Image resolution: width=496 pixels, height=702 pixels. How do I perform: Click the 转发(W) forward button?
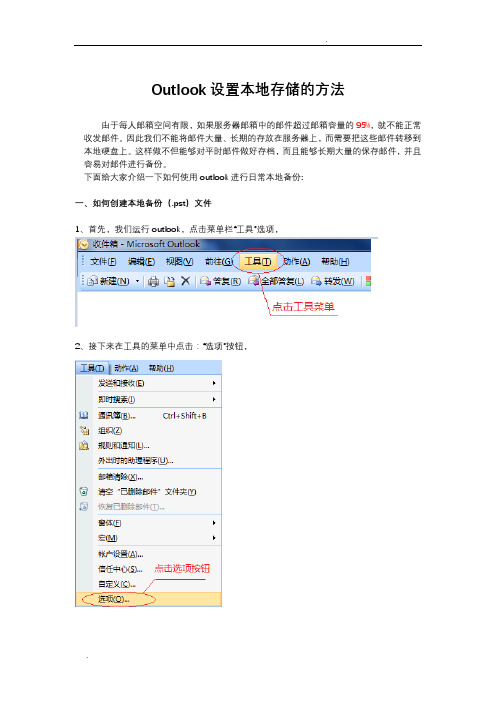[x=333, y=281]
